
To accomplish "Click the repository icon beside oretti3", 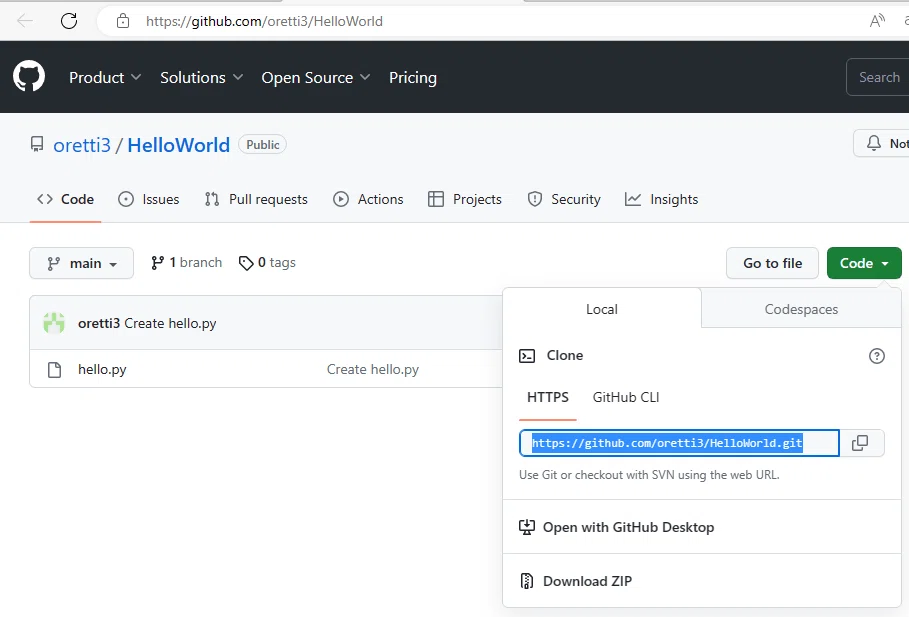I will [x=37, y=144].
